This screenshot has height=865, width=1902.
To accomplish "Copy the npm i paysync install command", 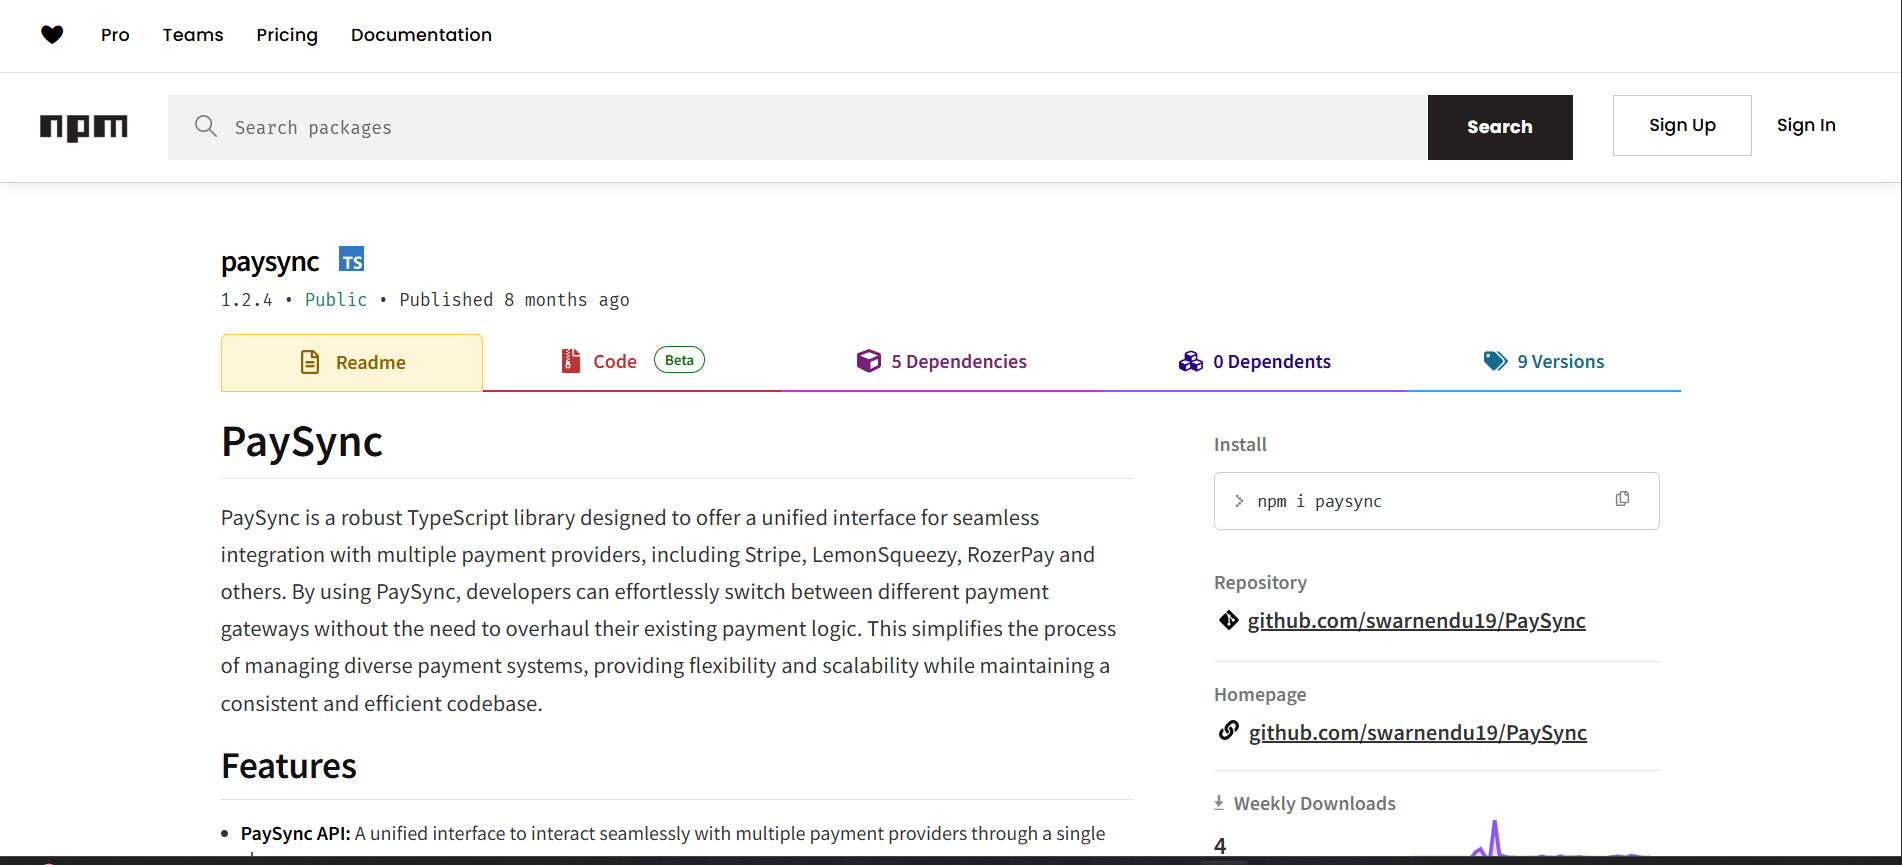I will (x=1622, y=499).
